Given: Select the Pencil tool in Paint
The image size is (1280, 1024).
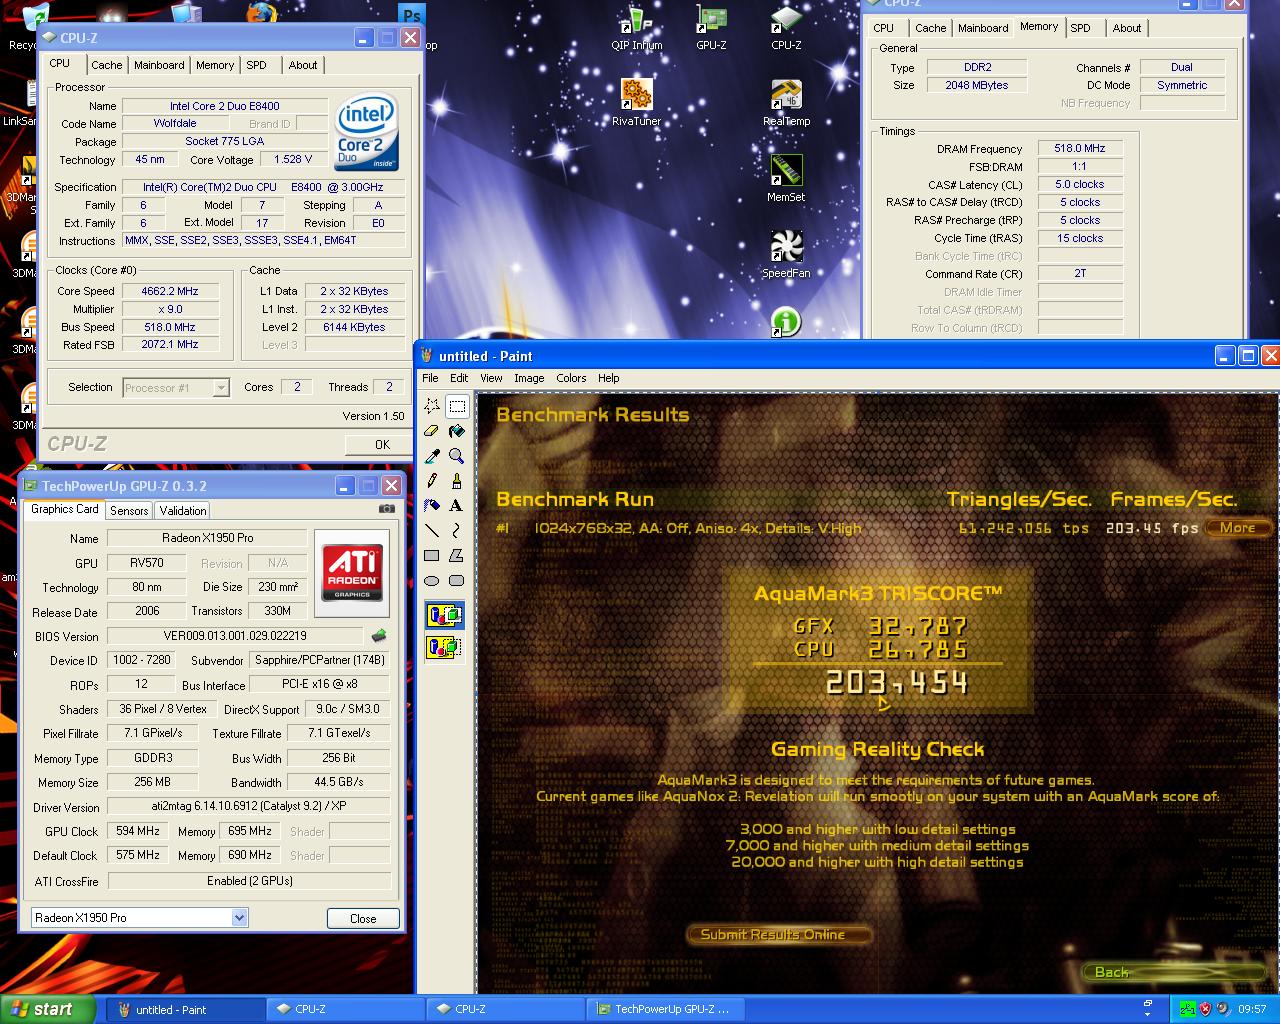Looking at the screenshot, I should (432, 481).
